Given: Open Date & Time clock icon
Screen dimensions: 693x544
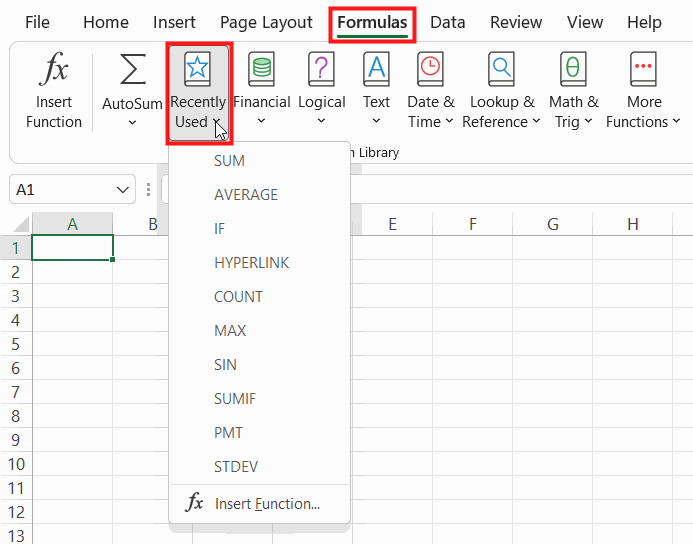Looking at the screenshot, I should (430, 69).
